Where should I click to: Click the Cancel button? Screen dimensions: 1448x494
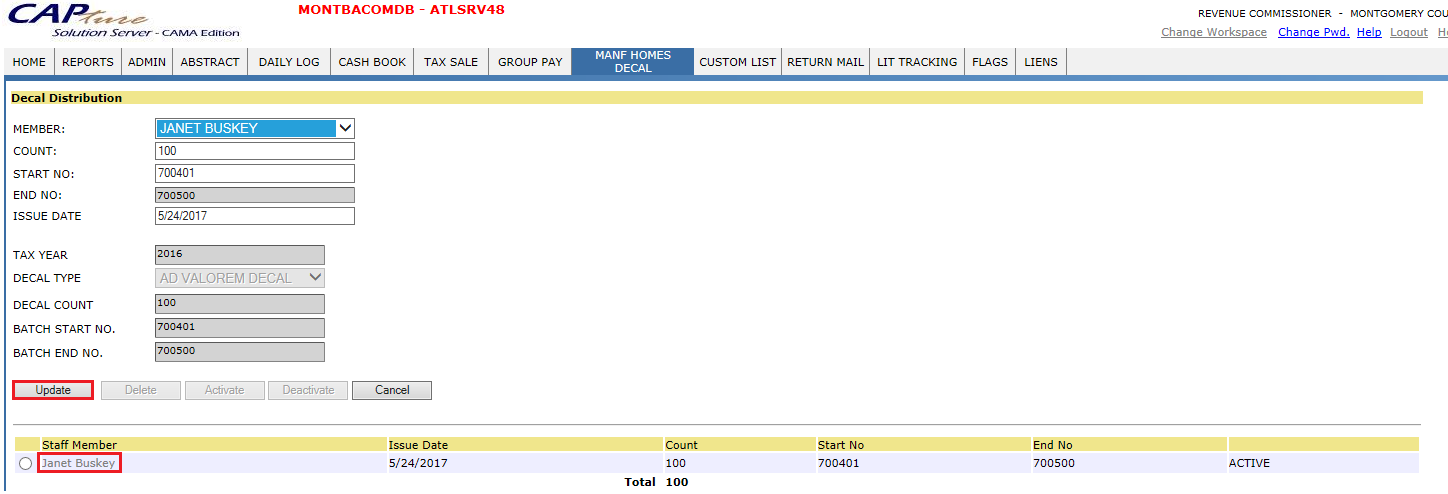tap(392, 390)
